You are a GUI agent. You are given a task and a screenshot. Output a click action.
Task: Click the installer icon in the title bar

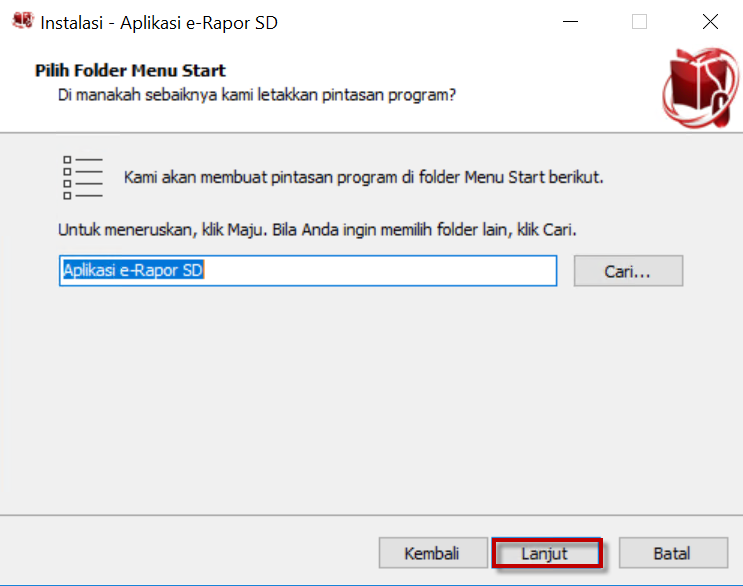point(22,21)
